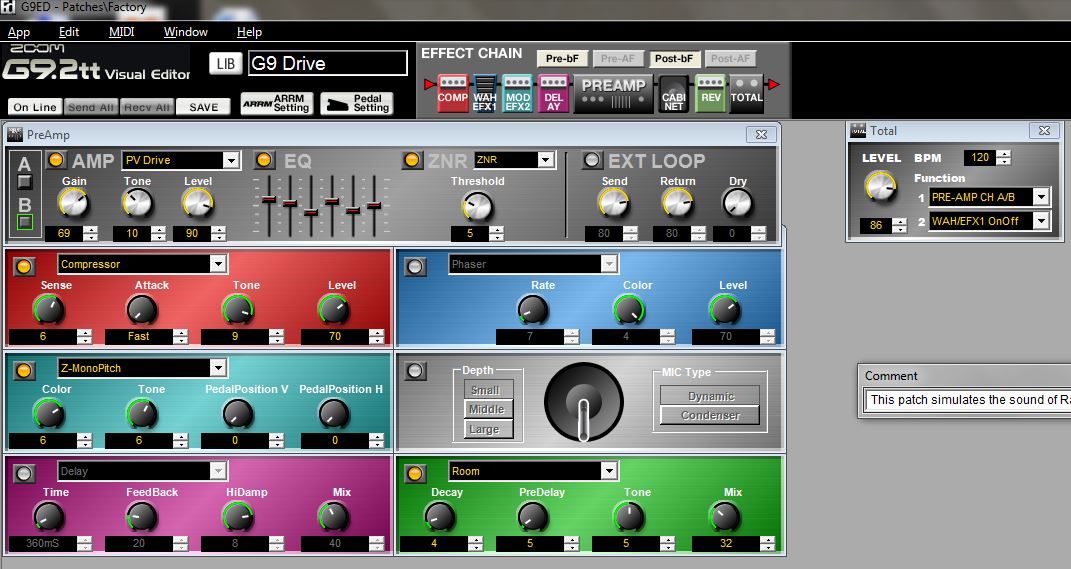Toggle the Compressor effect on/off
The image size is (1071, 569).
coord(24,266)
